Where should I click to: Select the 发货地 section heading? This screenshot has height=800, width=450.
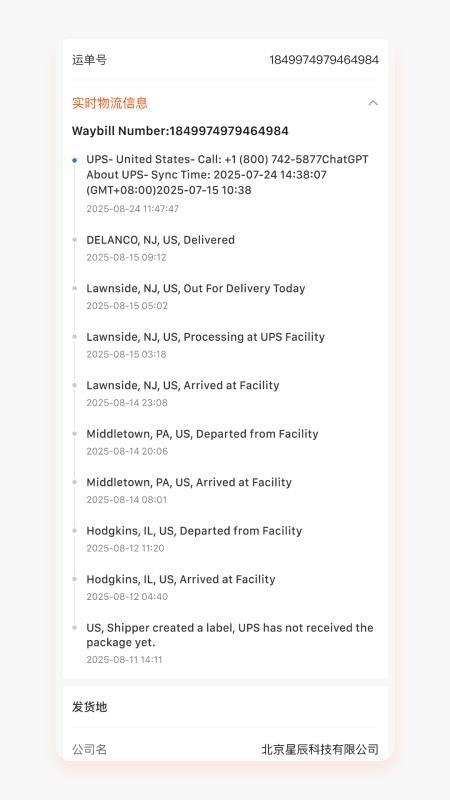point(89,707)
